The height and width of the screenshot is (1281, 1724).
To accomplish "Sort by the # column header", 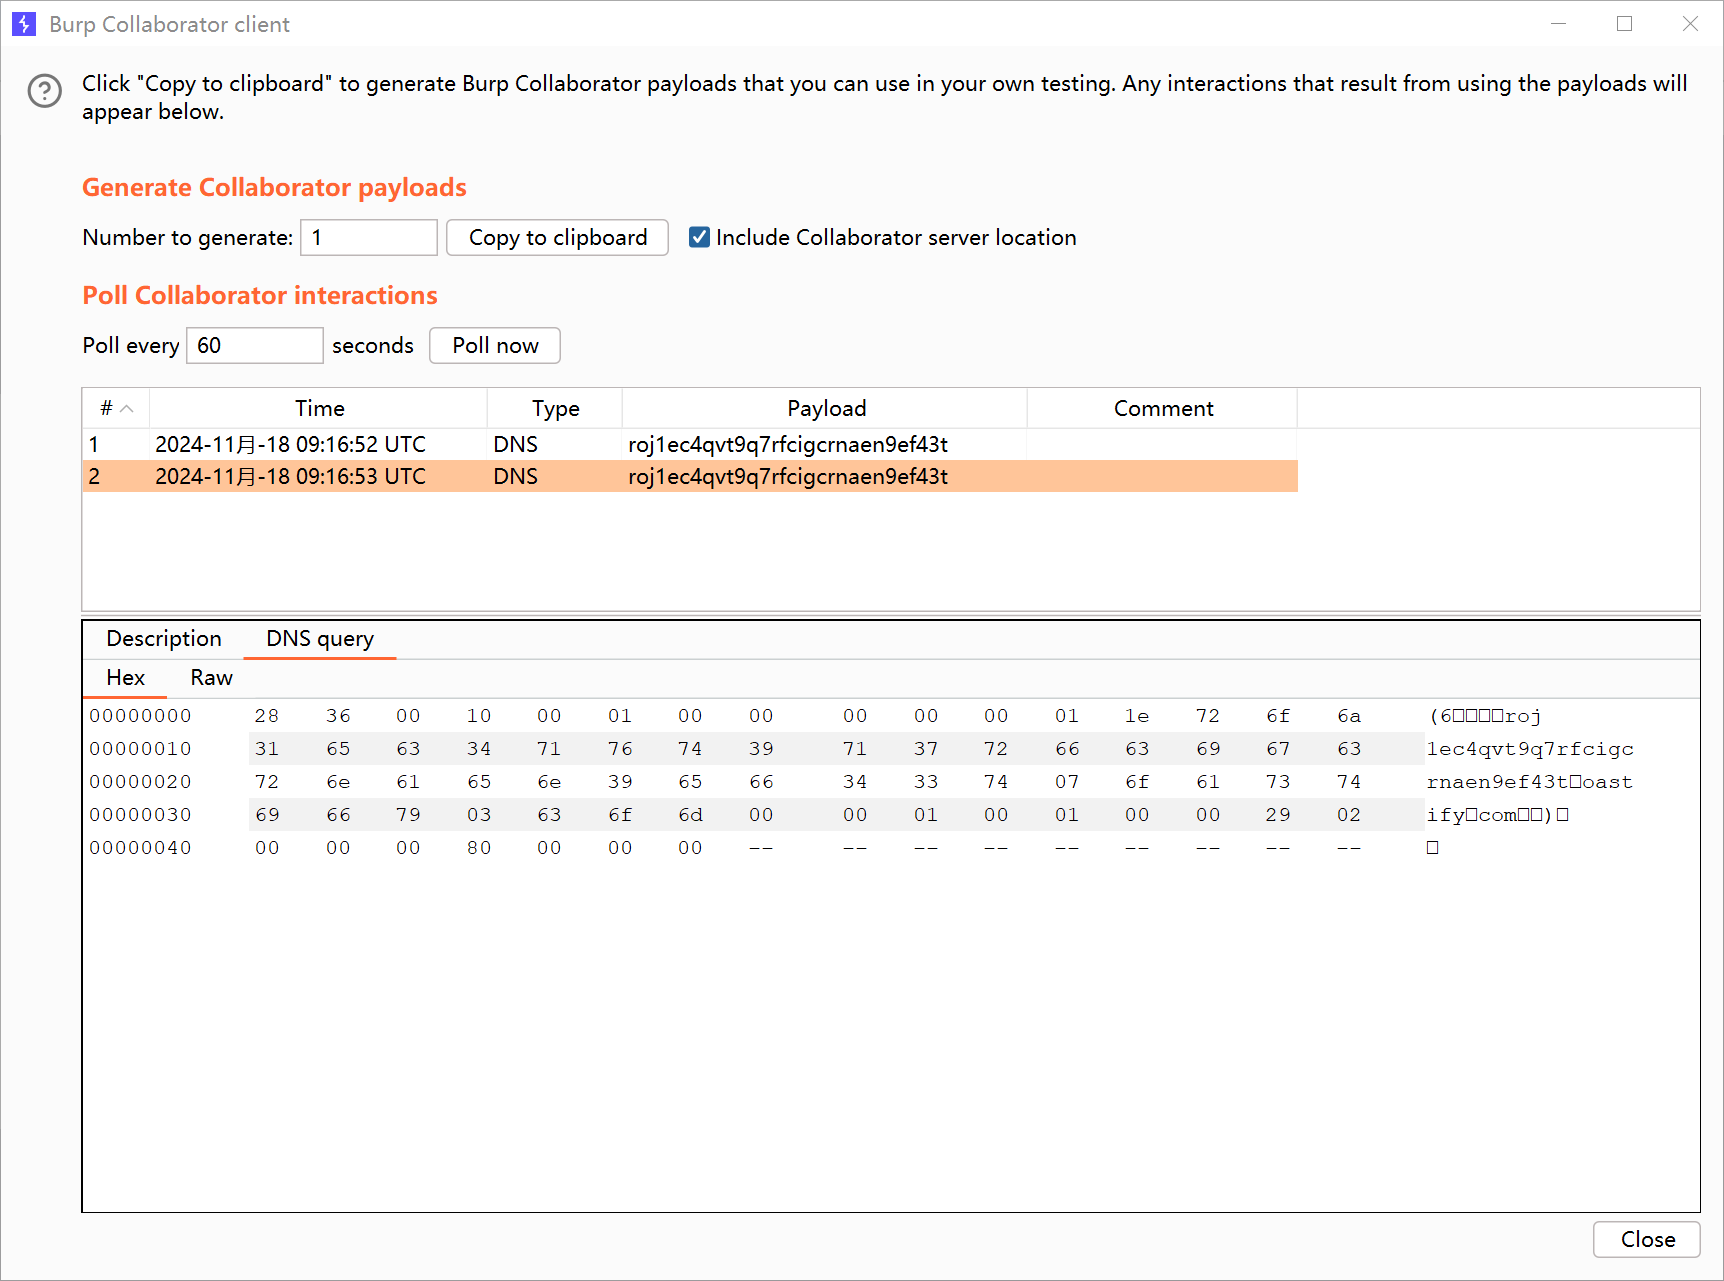I will click(116, 408).
